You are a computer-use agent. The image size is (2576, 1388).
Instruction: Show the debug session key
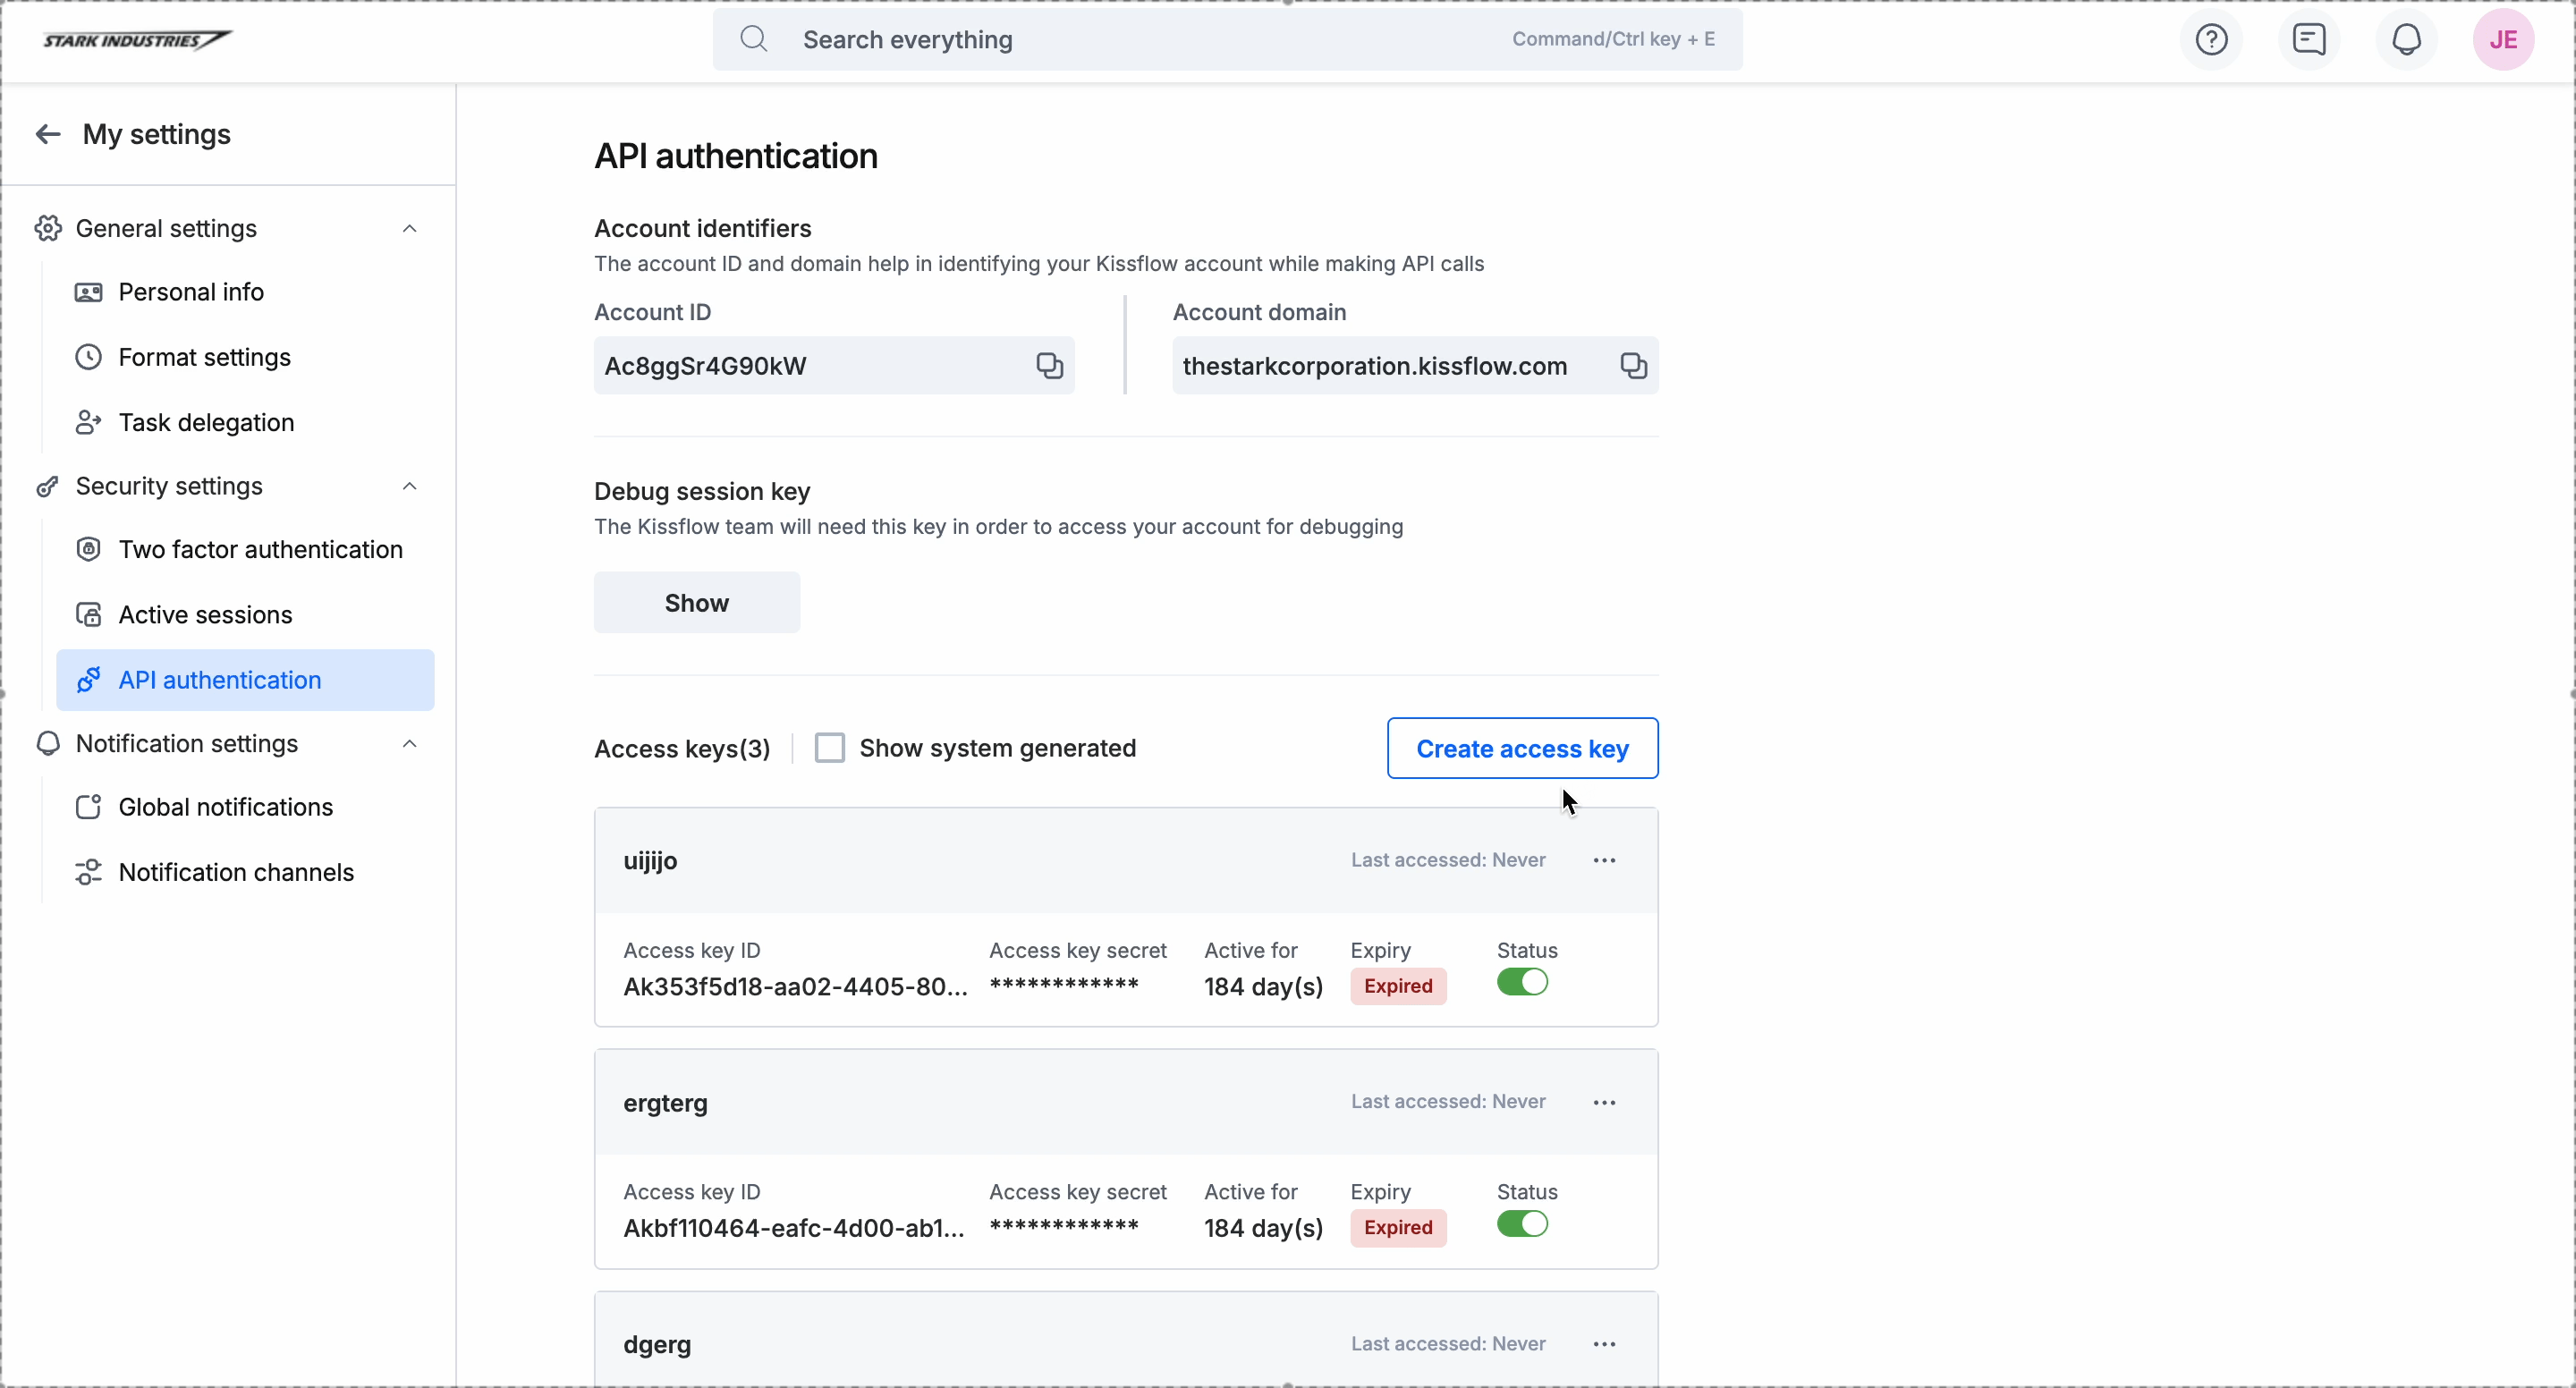pos(697,603)
